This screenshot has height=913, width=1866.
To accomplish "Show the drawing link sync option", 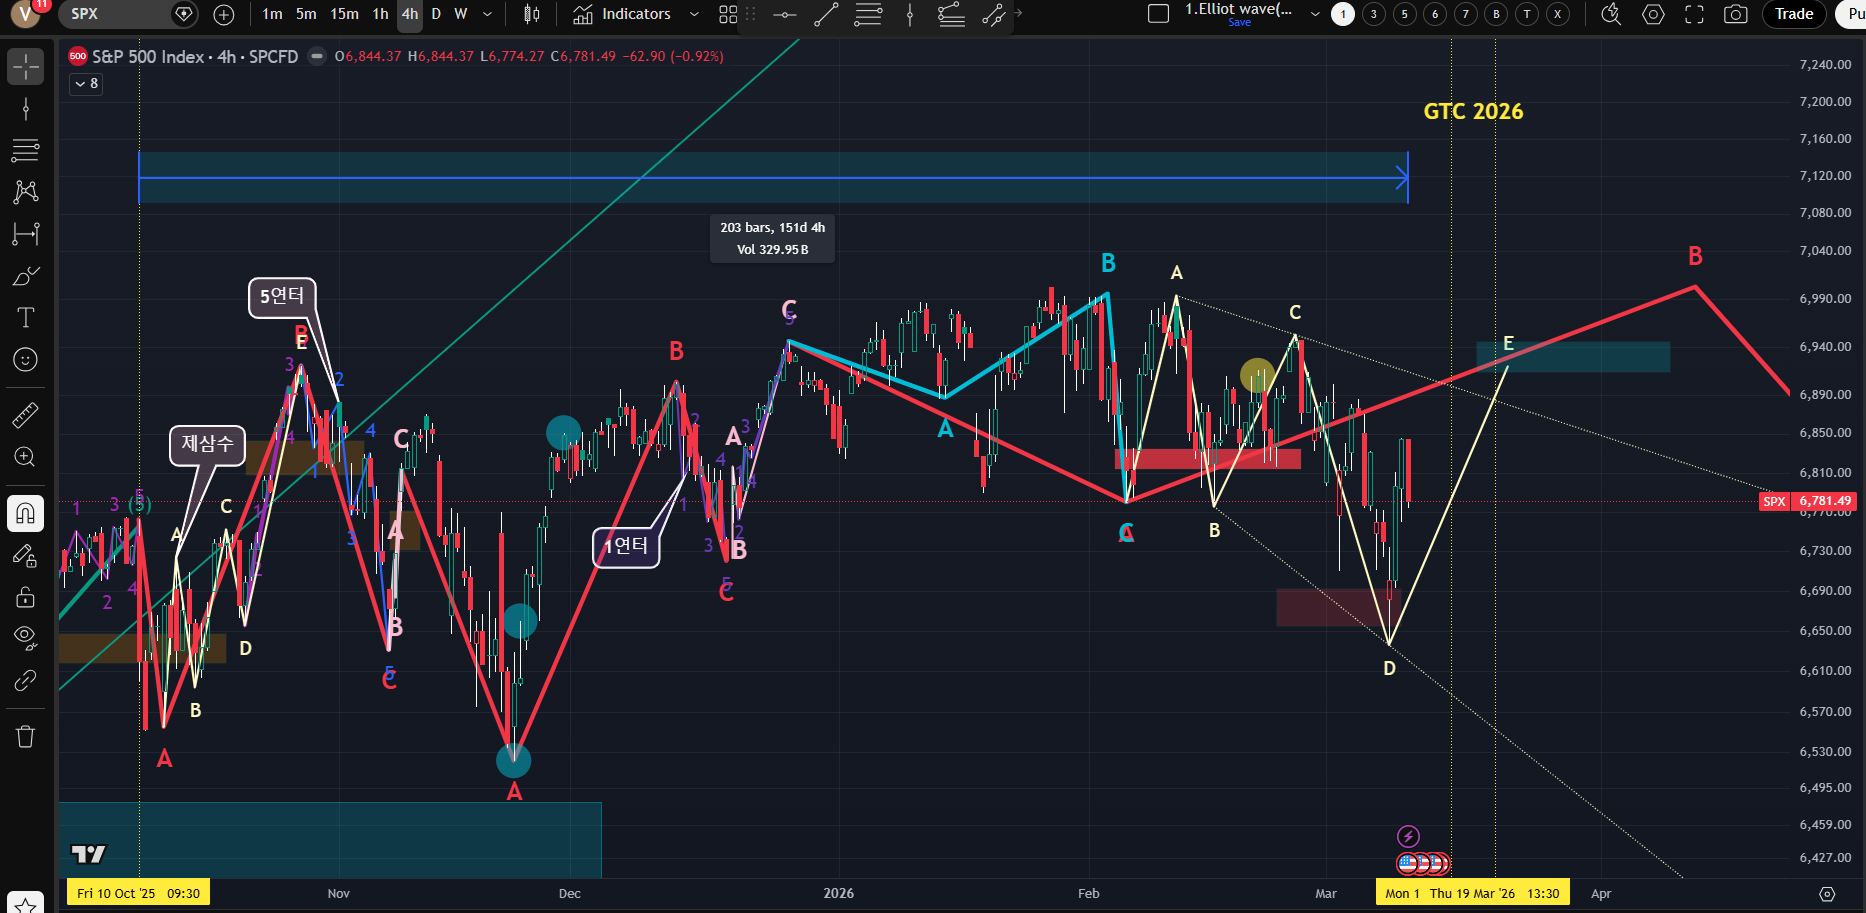I will (26, 681).
